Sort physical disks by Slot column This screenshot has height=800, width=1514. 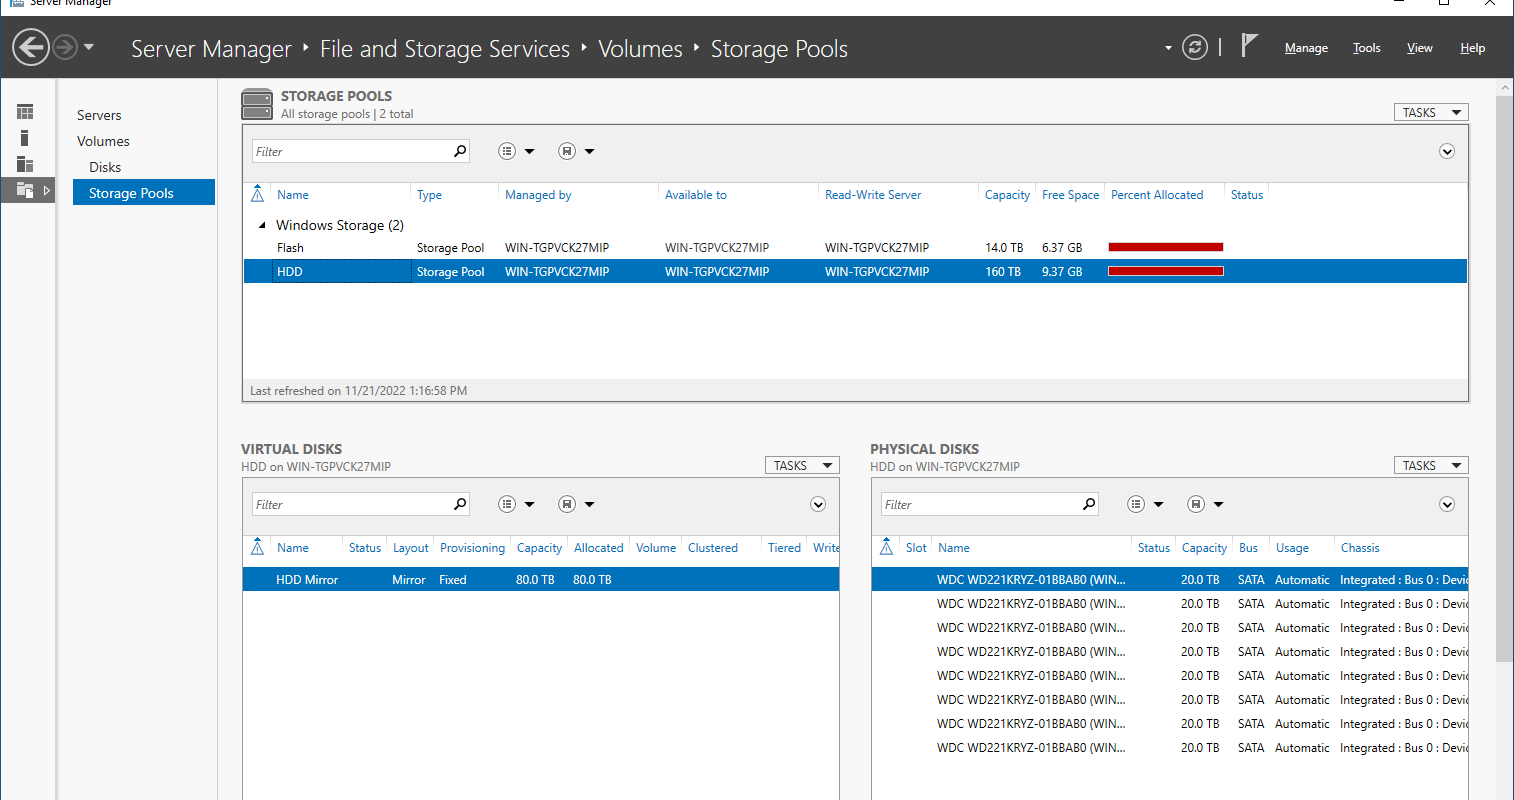point(916,548)
